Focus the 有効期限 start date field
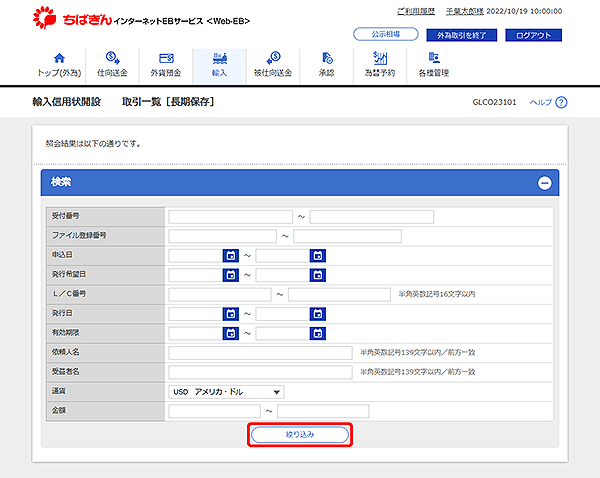Image resolution: width=600 pixels, height=478 pixels. pos(196,334)
